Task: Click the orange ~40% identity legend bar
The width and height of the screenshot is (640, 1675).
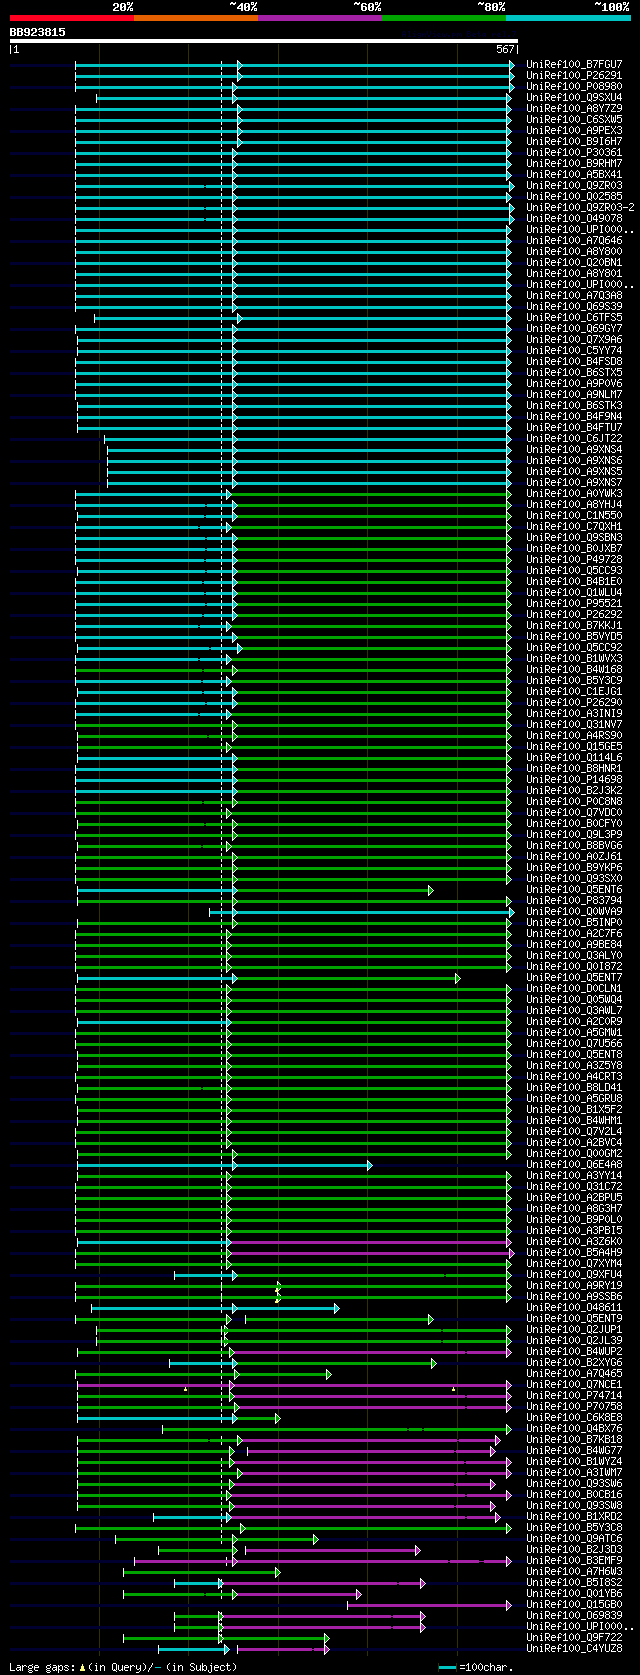Action: click(196, 18)
